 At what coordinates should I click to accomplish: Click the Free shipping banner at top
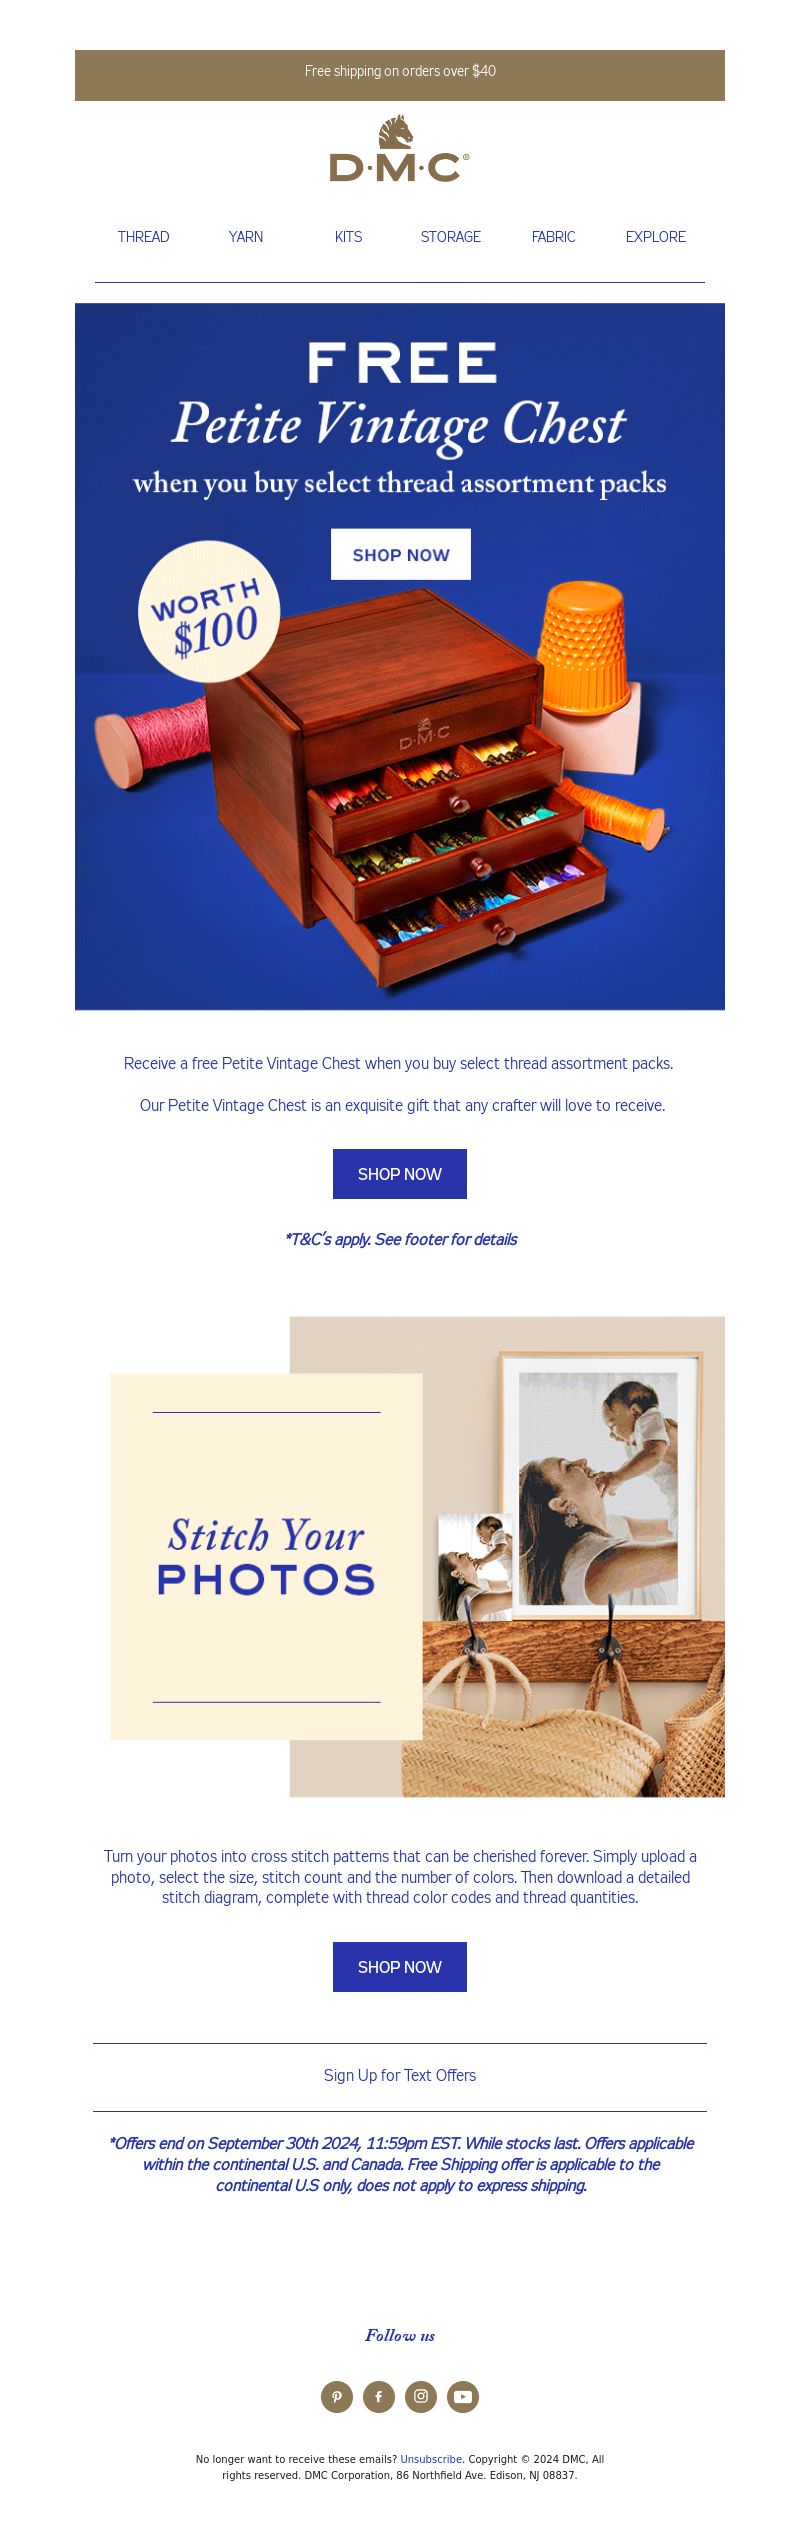pos(400,75)
